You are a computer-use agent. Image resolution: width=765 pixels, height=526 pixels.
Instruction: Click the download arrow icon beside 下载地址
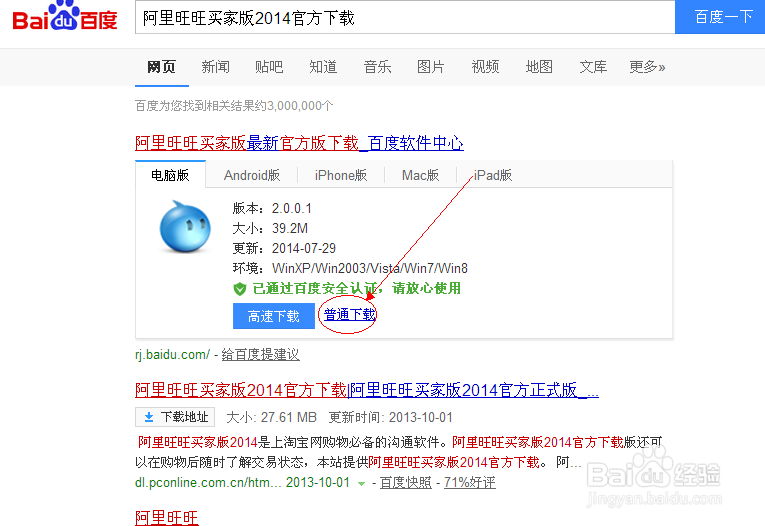(x=149, y=417)
